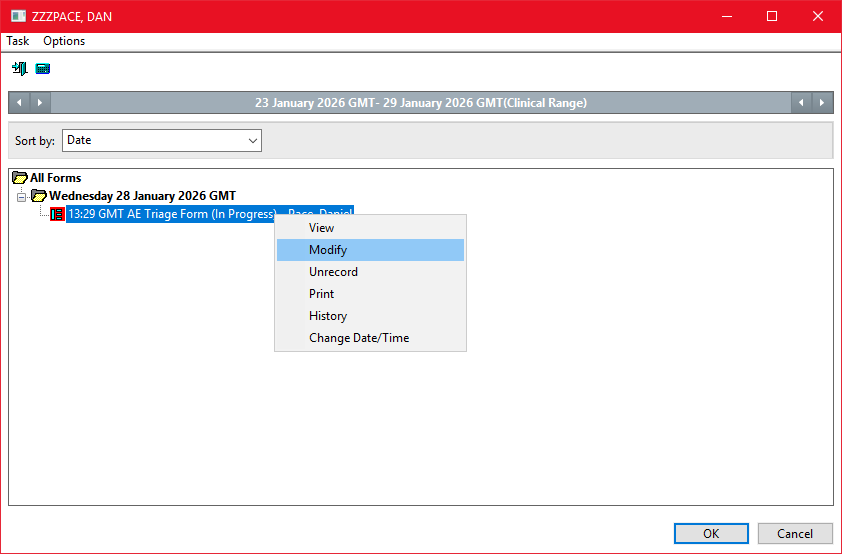The image size is (842, 554).
Task: Click left arrow at the date bar's left end
Action: pos(19,103)
